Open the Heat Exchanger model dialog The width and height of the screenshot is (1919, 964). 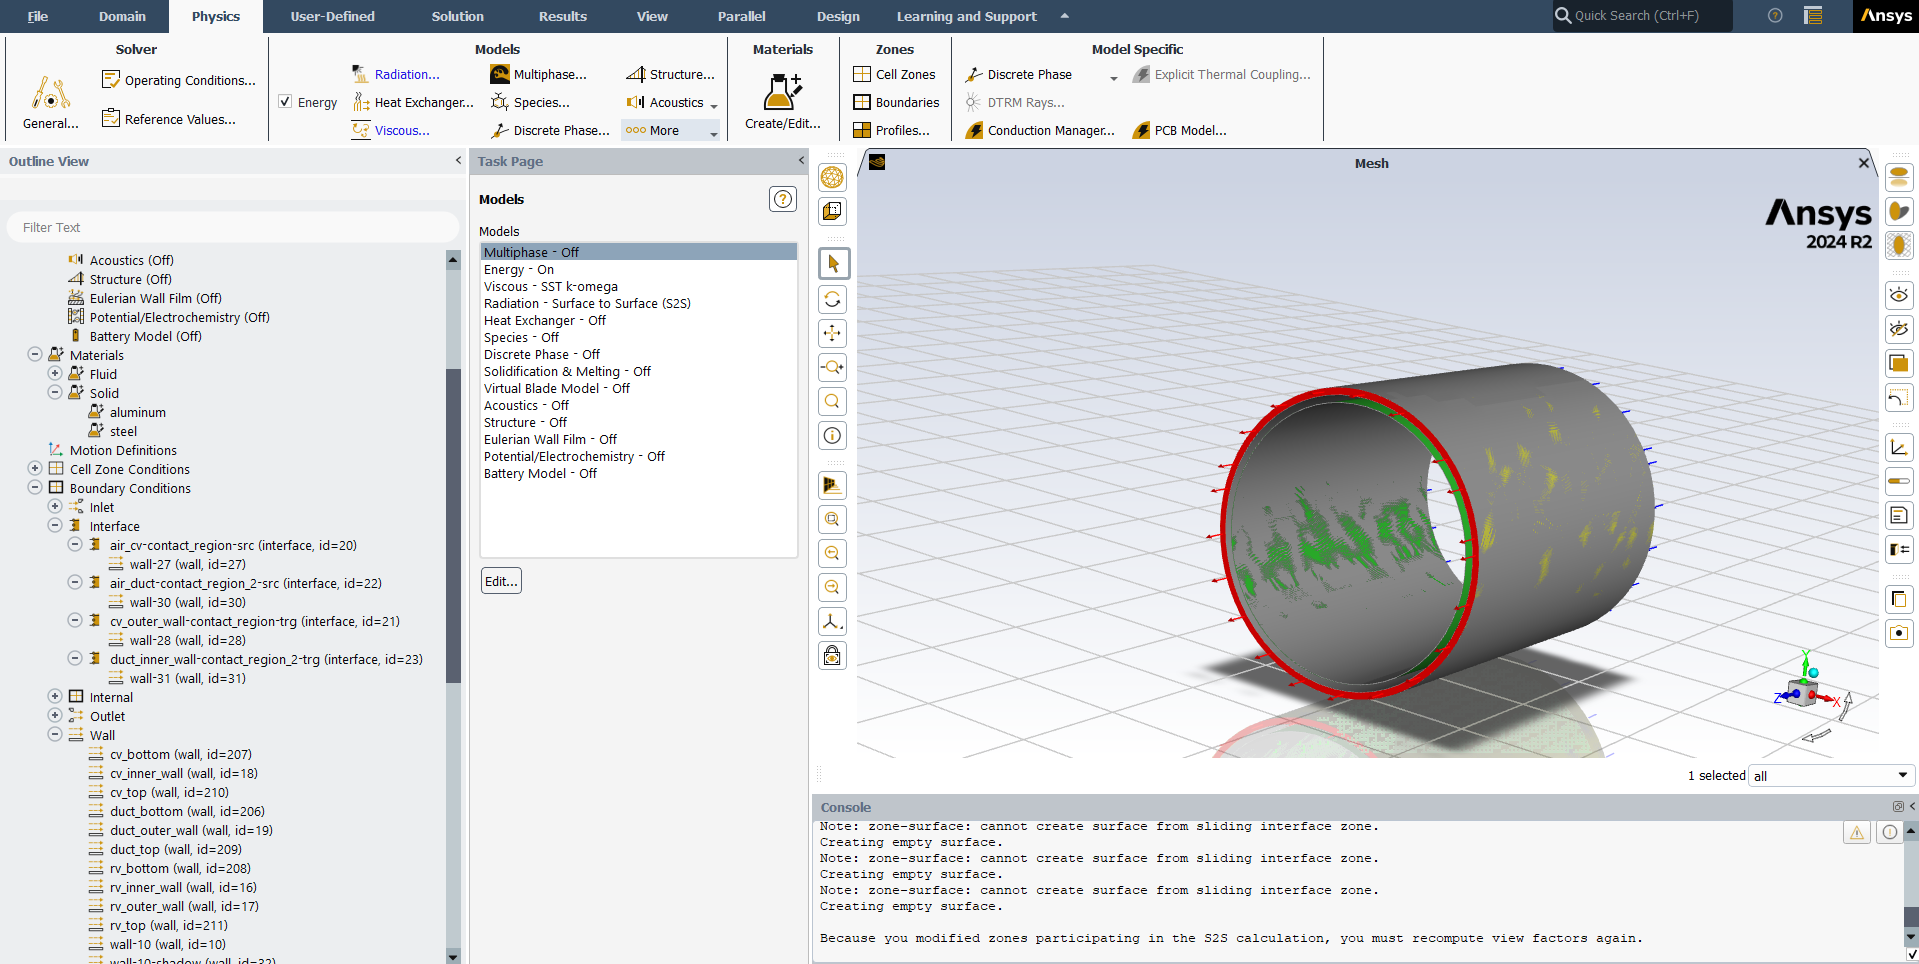pyautogui.click(x=413, y=102)
